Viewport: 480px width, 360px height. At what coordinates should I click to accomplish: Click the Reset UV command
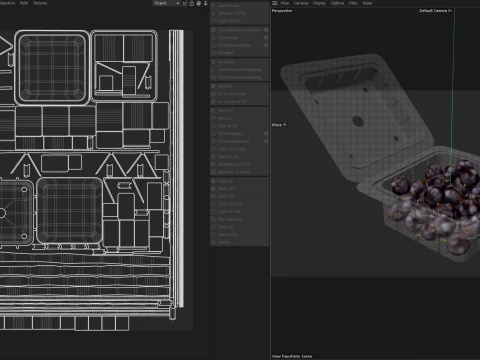coord(239,196)
